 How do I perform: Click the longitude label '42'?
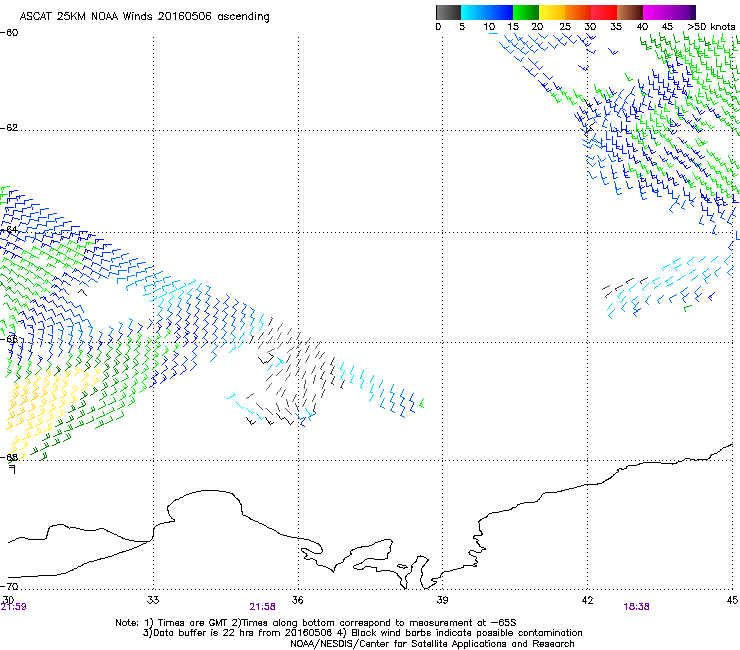(x=587, y=600)
